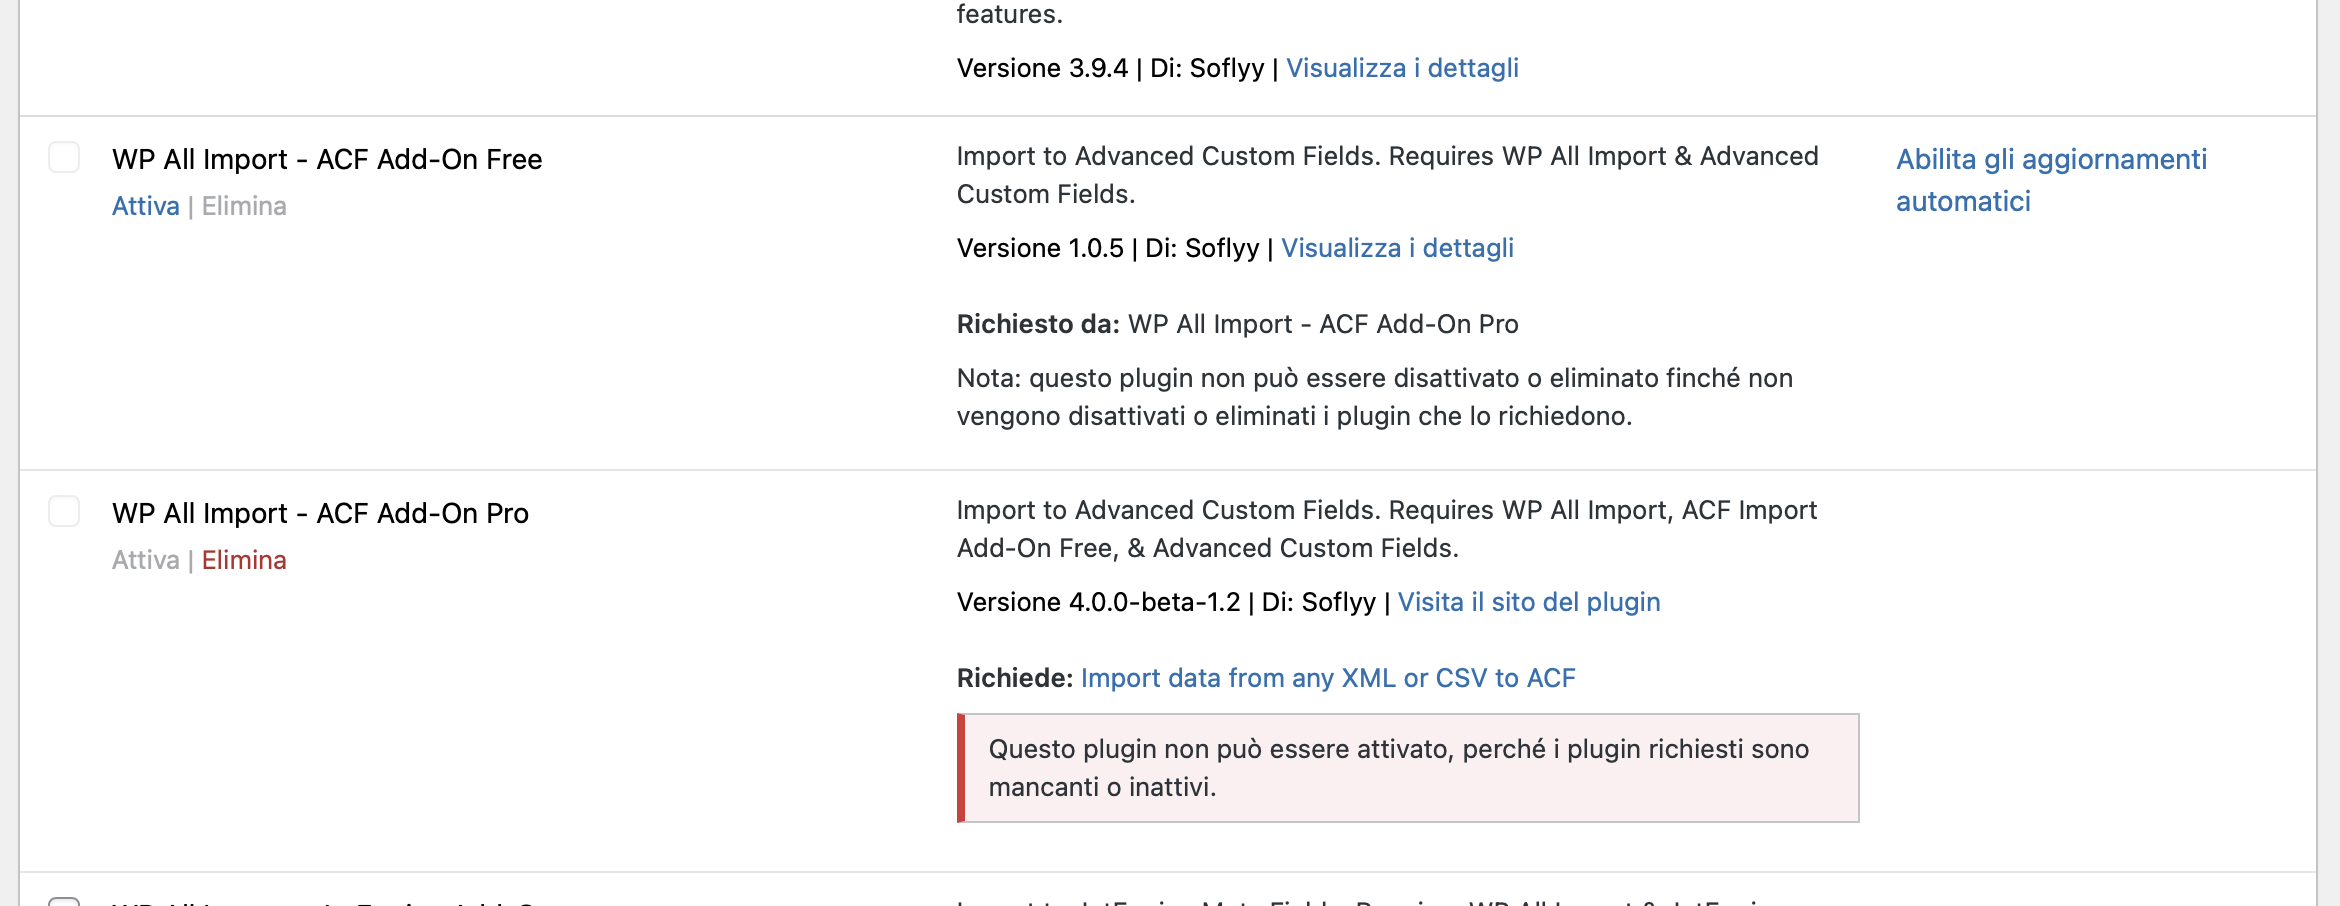This screenshot has height=906, width=2340.
Task: Tick the checkbox for ACF Add-On Free
Action: click(x=64, y=157)
